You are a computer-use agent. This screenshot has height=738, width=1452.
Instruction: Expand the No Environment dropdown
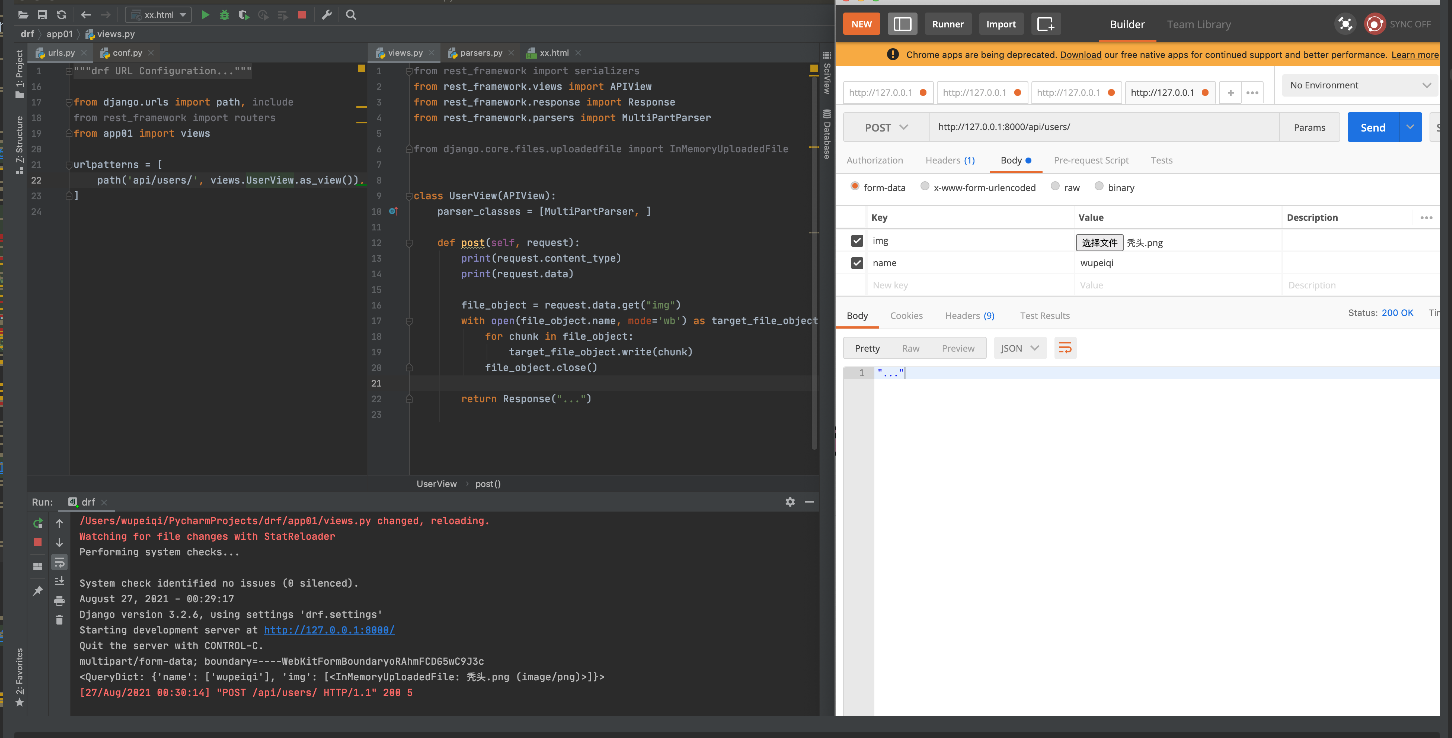point(1360,86)
